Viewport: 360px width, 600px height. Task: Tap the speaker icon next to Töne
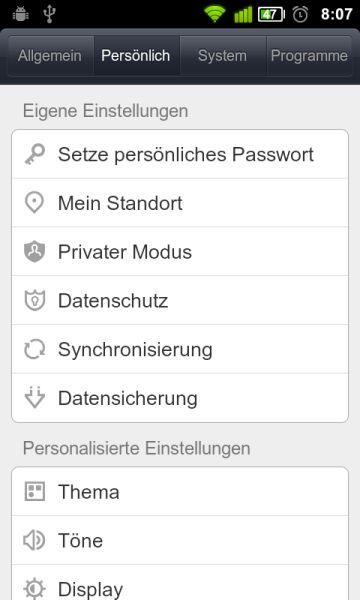point(34,540)
